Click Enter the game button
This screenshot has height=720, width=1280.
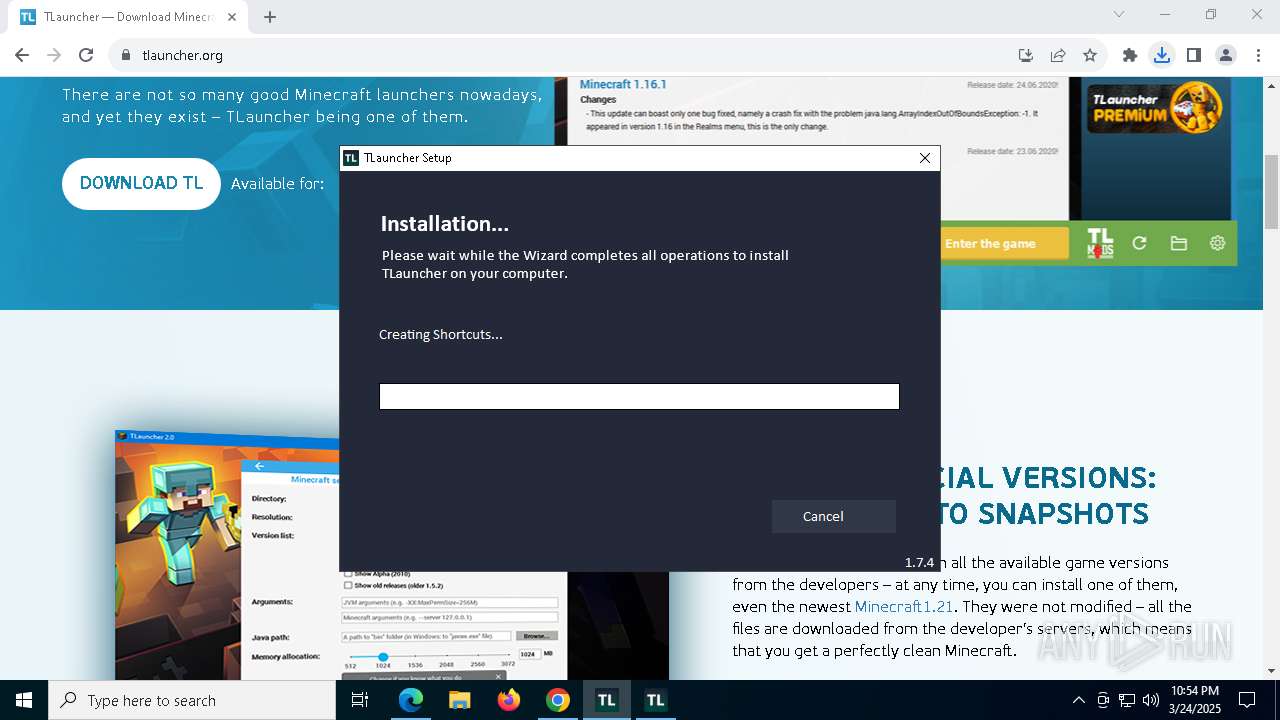click(x=1005, y=243)
